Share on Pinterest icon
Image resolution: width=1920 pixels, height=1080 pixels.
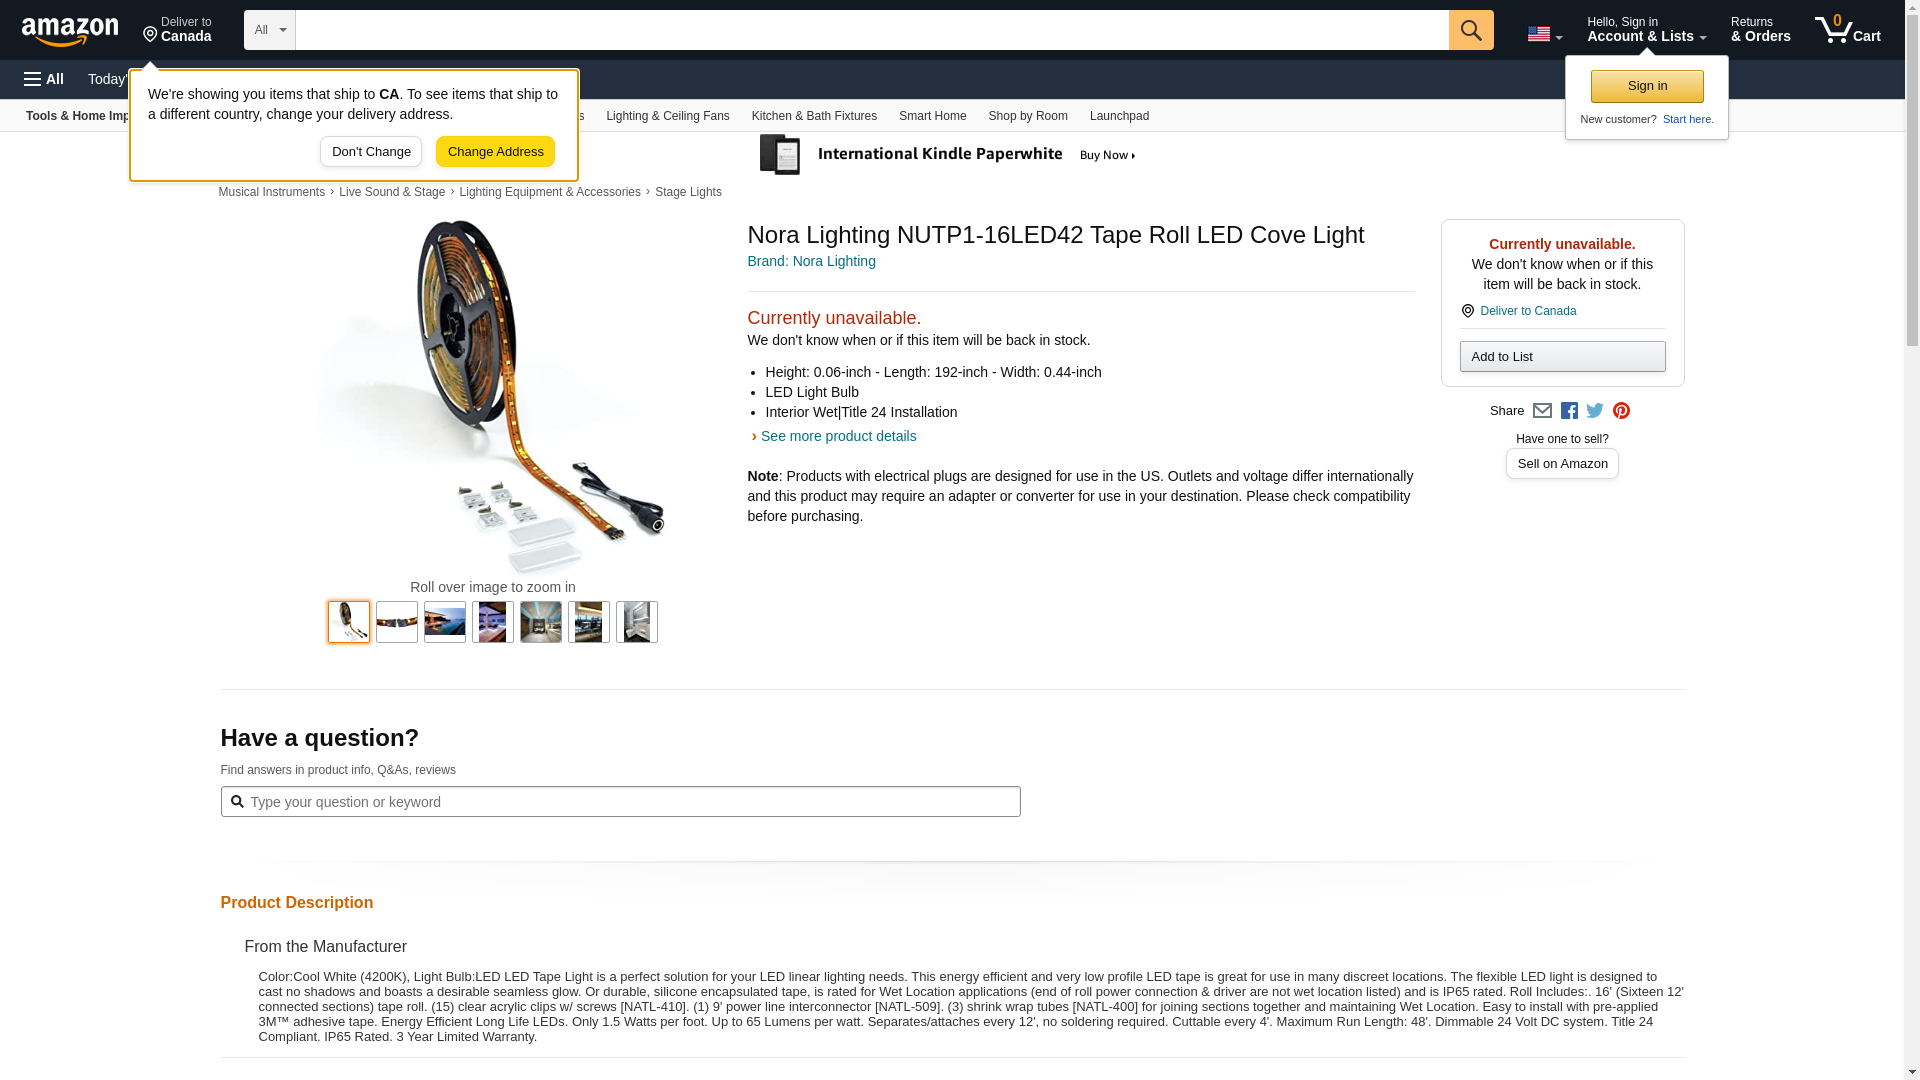click(x=1620, y=411)
